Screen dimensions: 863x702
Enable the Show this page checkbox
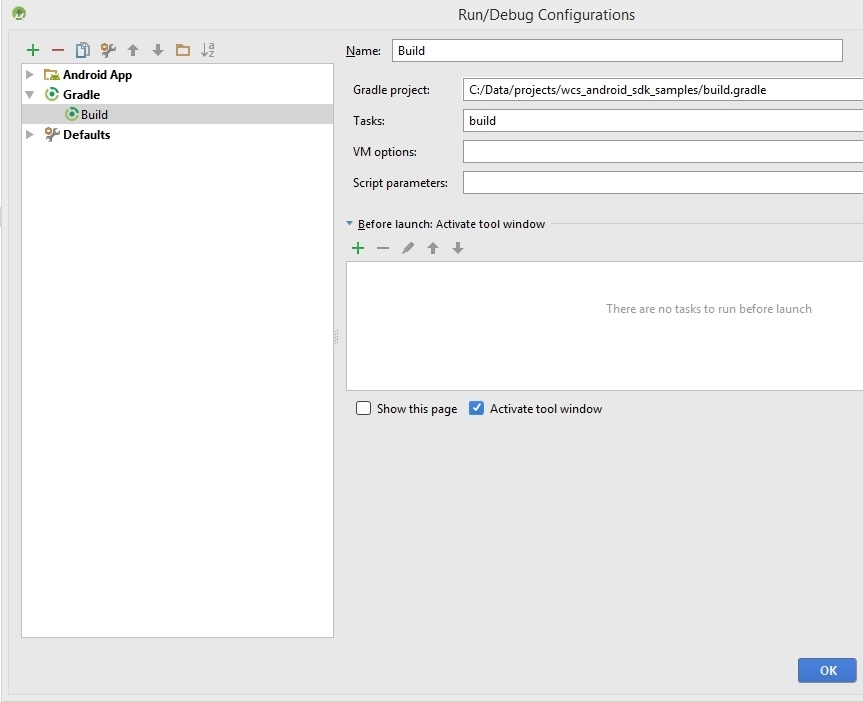coord(364,408)
